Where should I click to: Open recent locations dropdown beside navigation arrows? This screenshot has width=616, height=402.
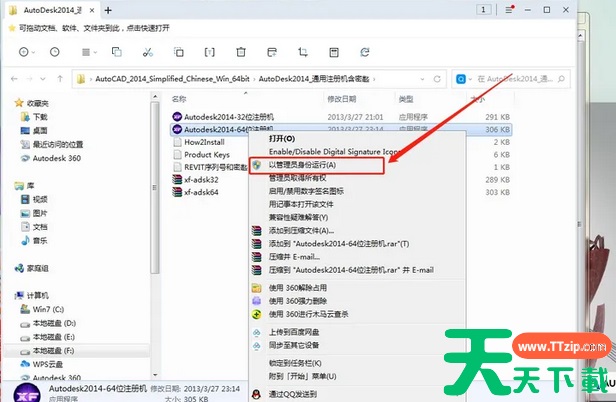pos(43,79)
